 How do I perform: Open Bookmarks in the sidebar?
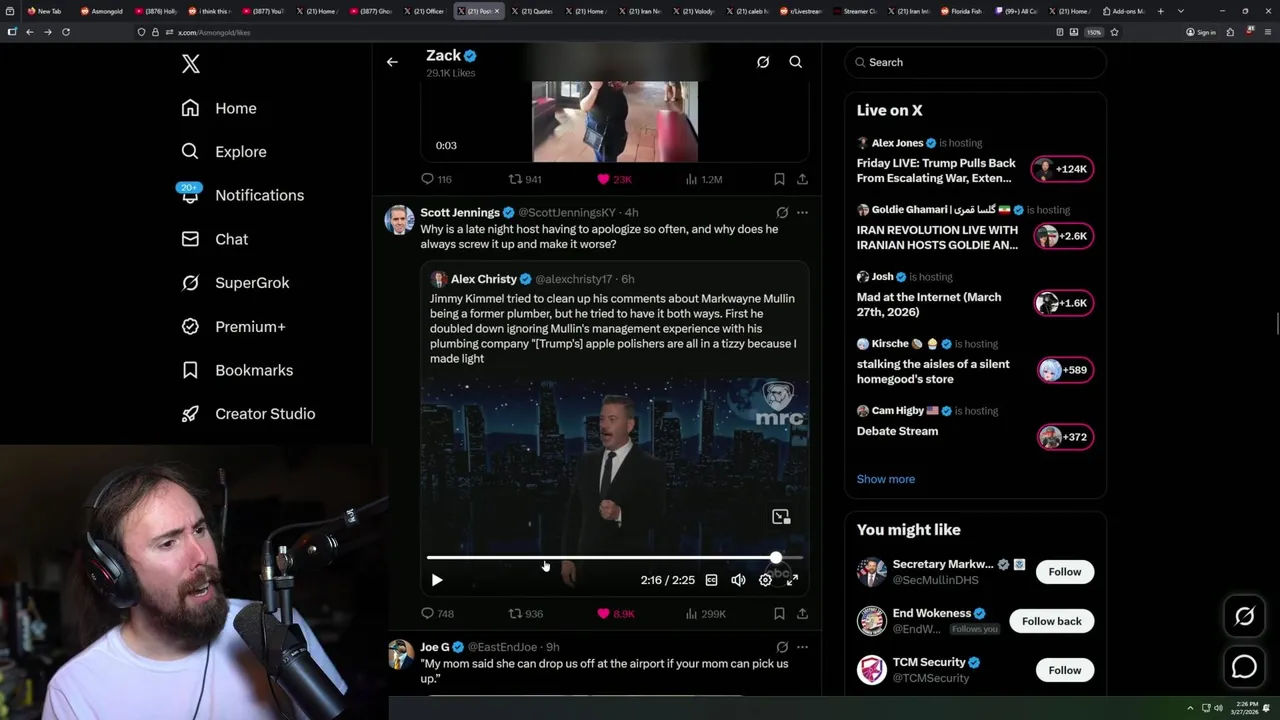[237, 370]
